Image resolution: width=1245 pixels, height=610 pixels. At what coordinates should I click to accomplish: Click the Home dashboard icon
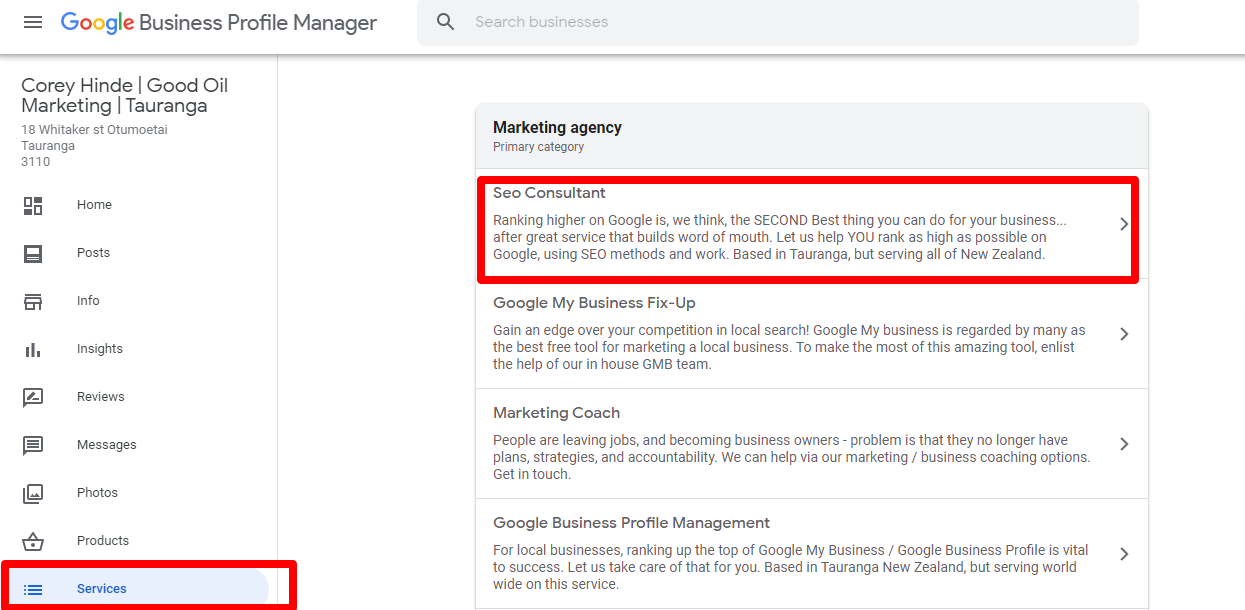click(x=33, y=205)
